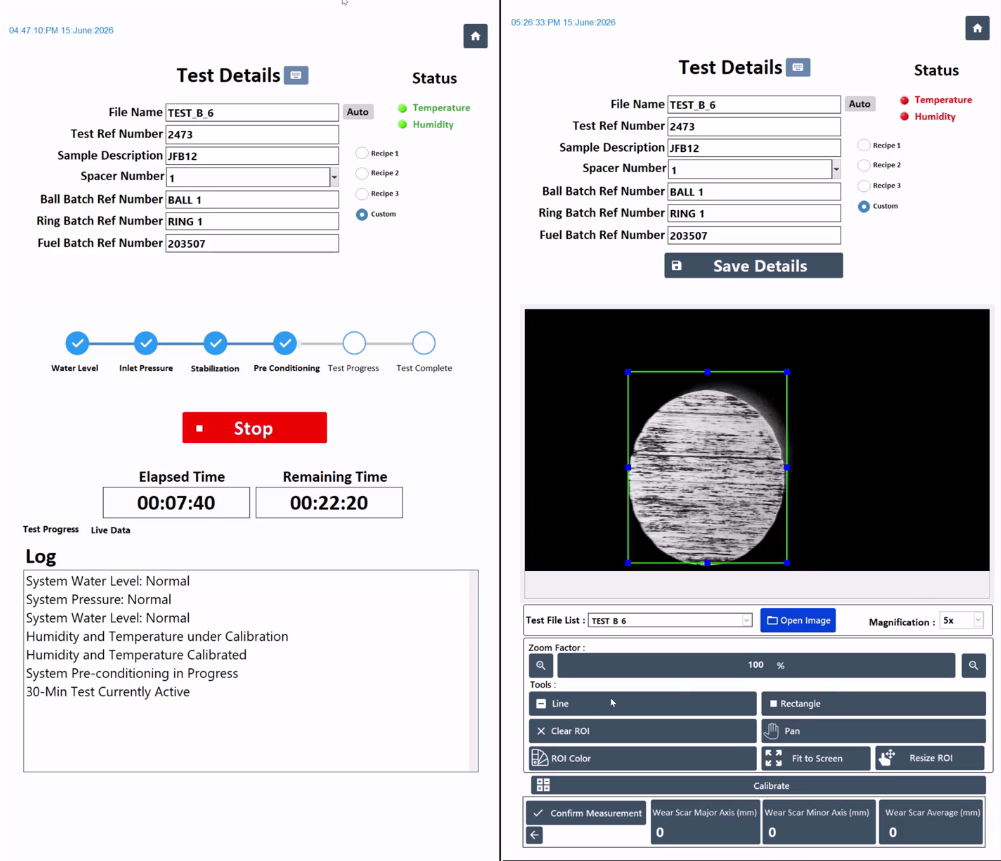Click the Log panel scrollbar
This screenshot has width=1001, height=861.
tap(473, 671)
